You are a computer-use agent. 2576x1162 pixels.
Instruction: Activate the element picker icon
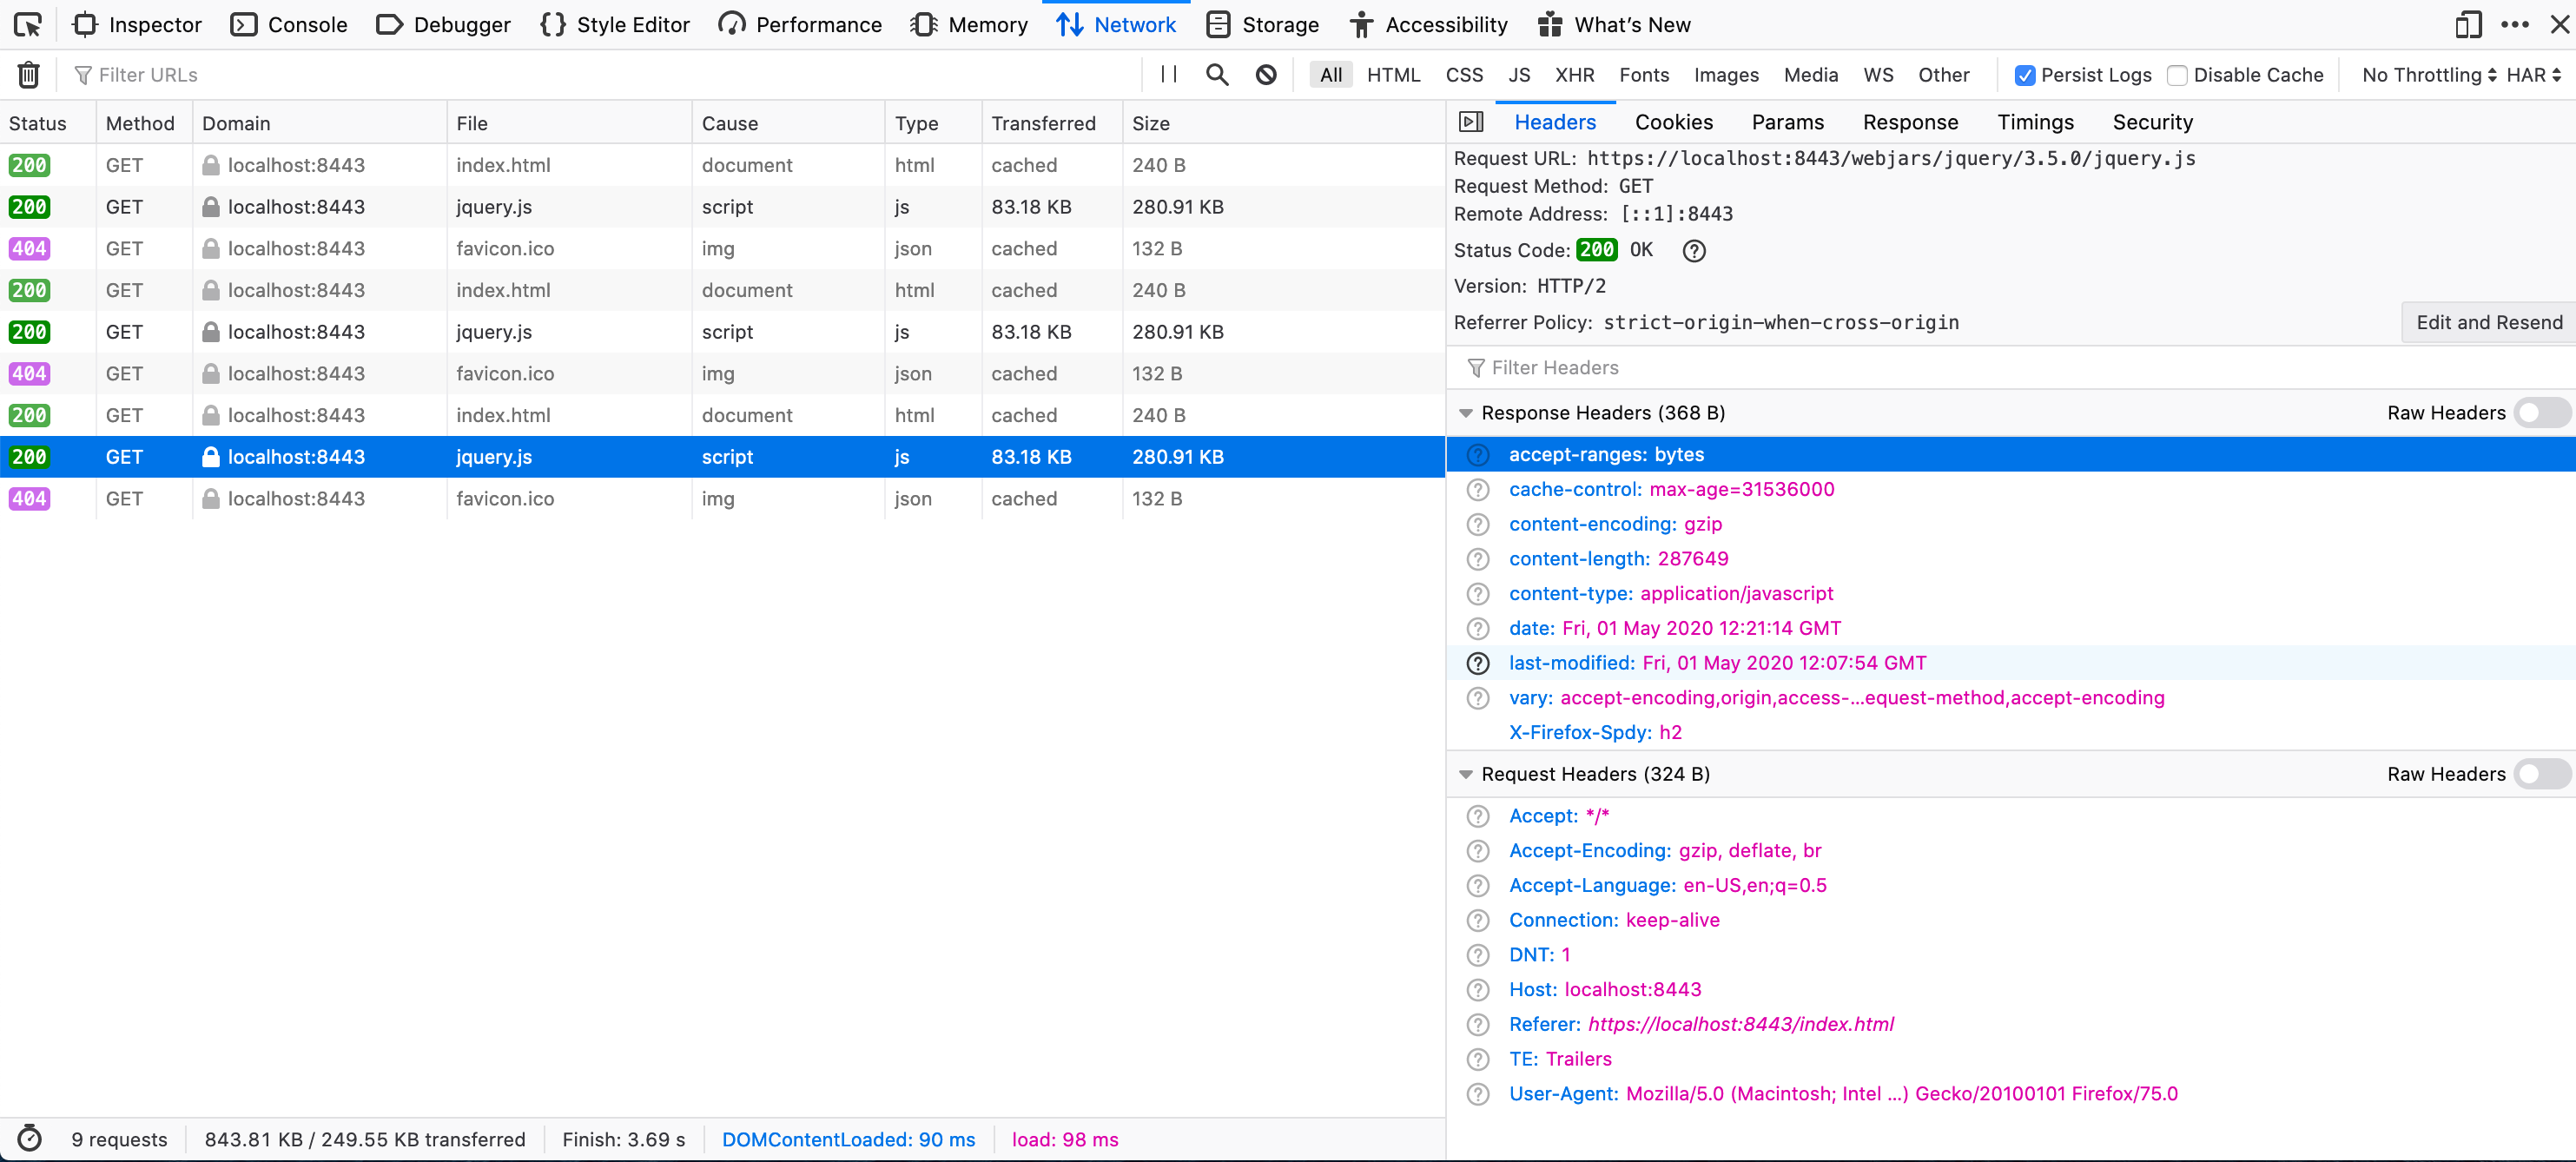(x=28, y=24)
